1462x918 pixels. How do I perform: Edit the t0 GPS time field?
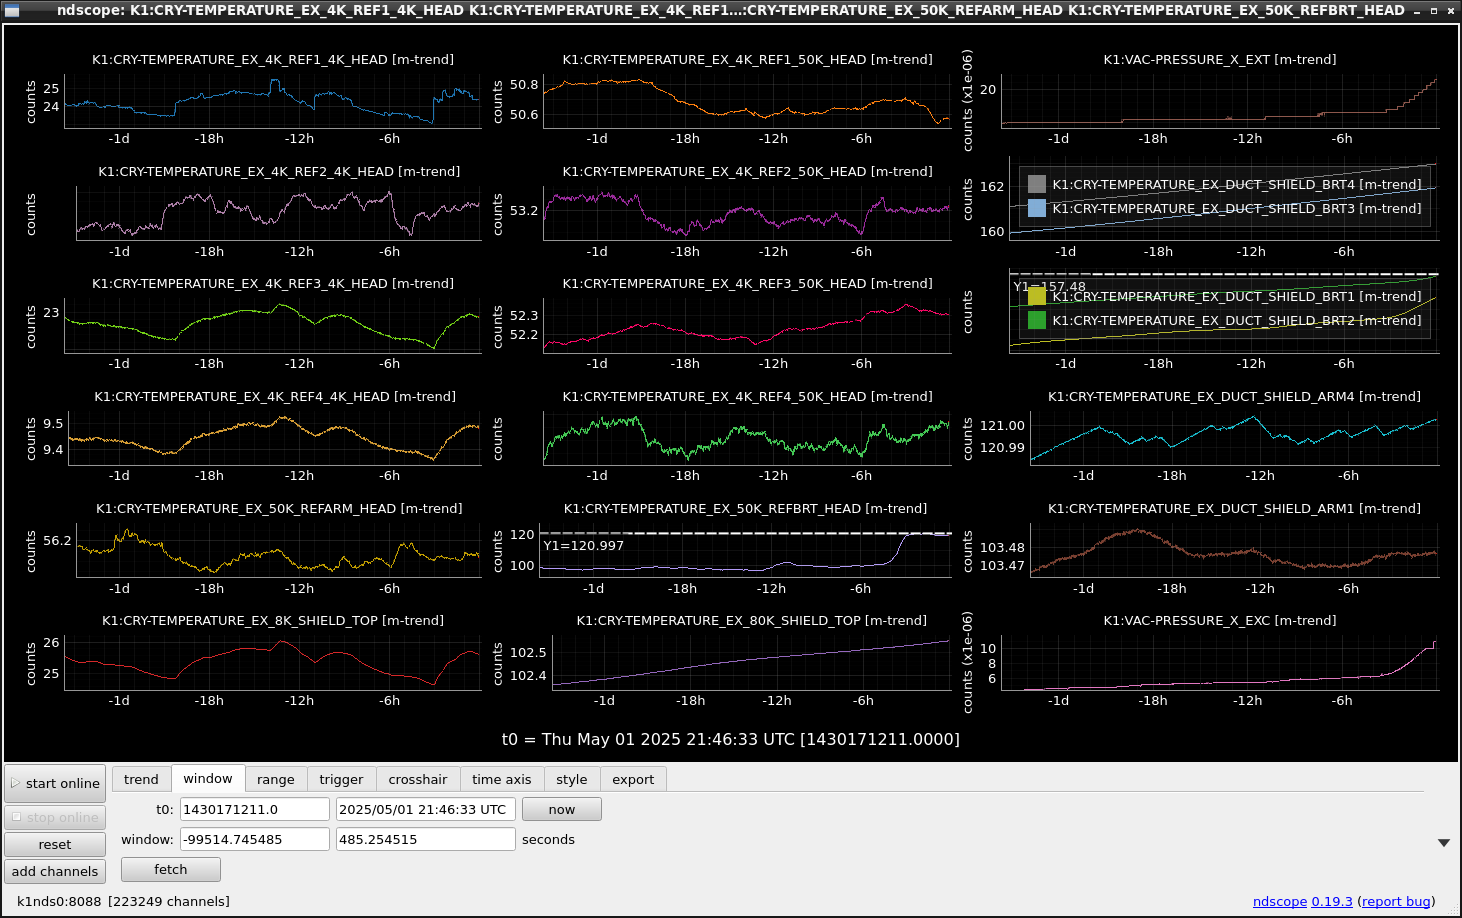point(255,809)
